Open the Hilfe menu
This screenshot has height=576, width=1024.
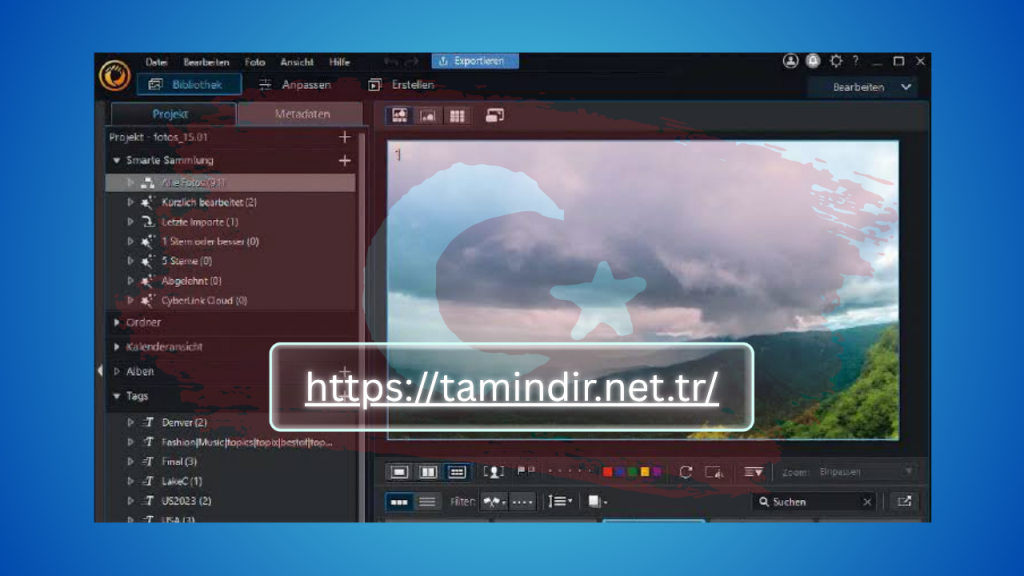pyautogui.click(x=340, y=62)
